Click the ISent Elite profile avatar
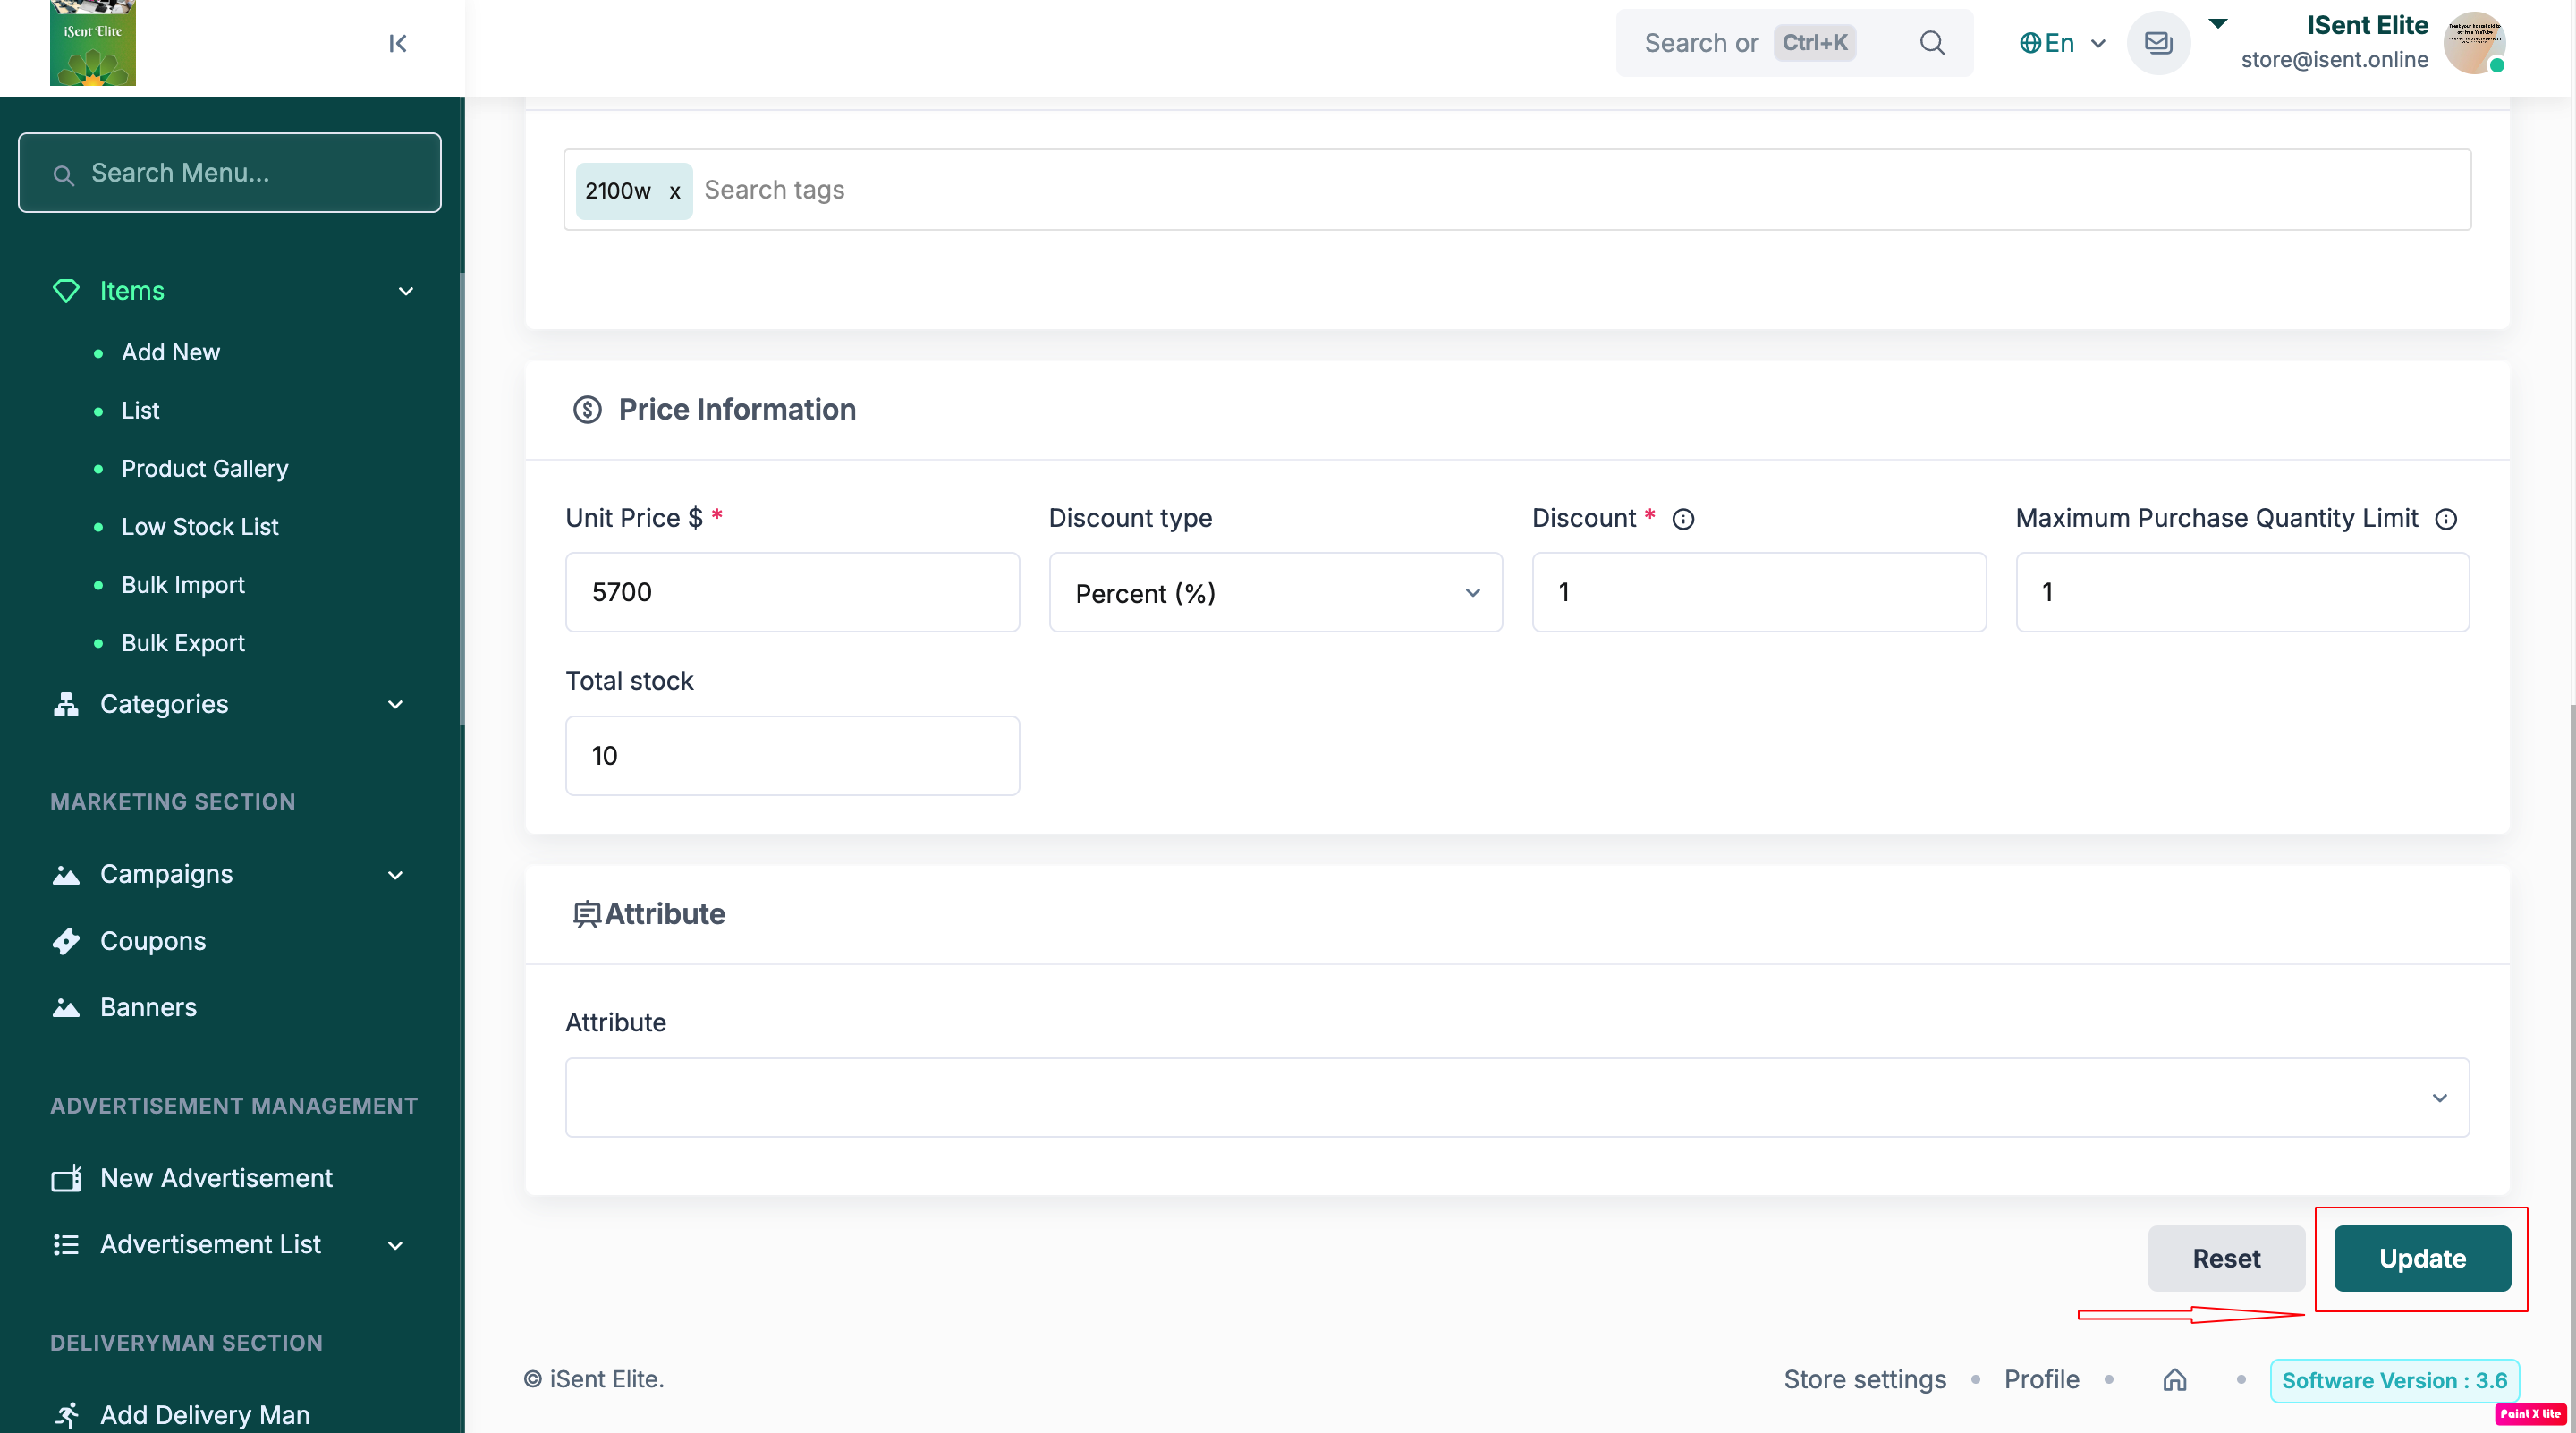 click(x=2473, y=43)
